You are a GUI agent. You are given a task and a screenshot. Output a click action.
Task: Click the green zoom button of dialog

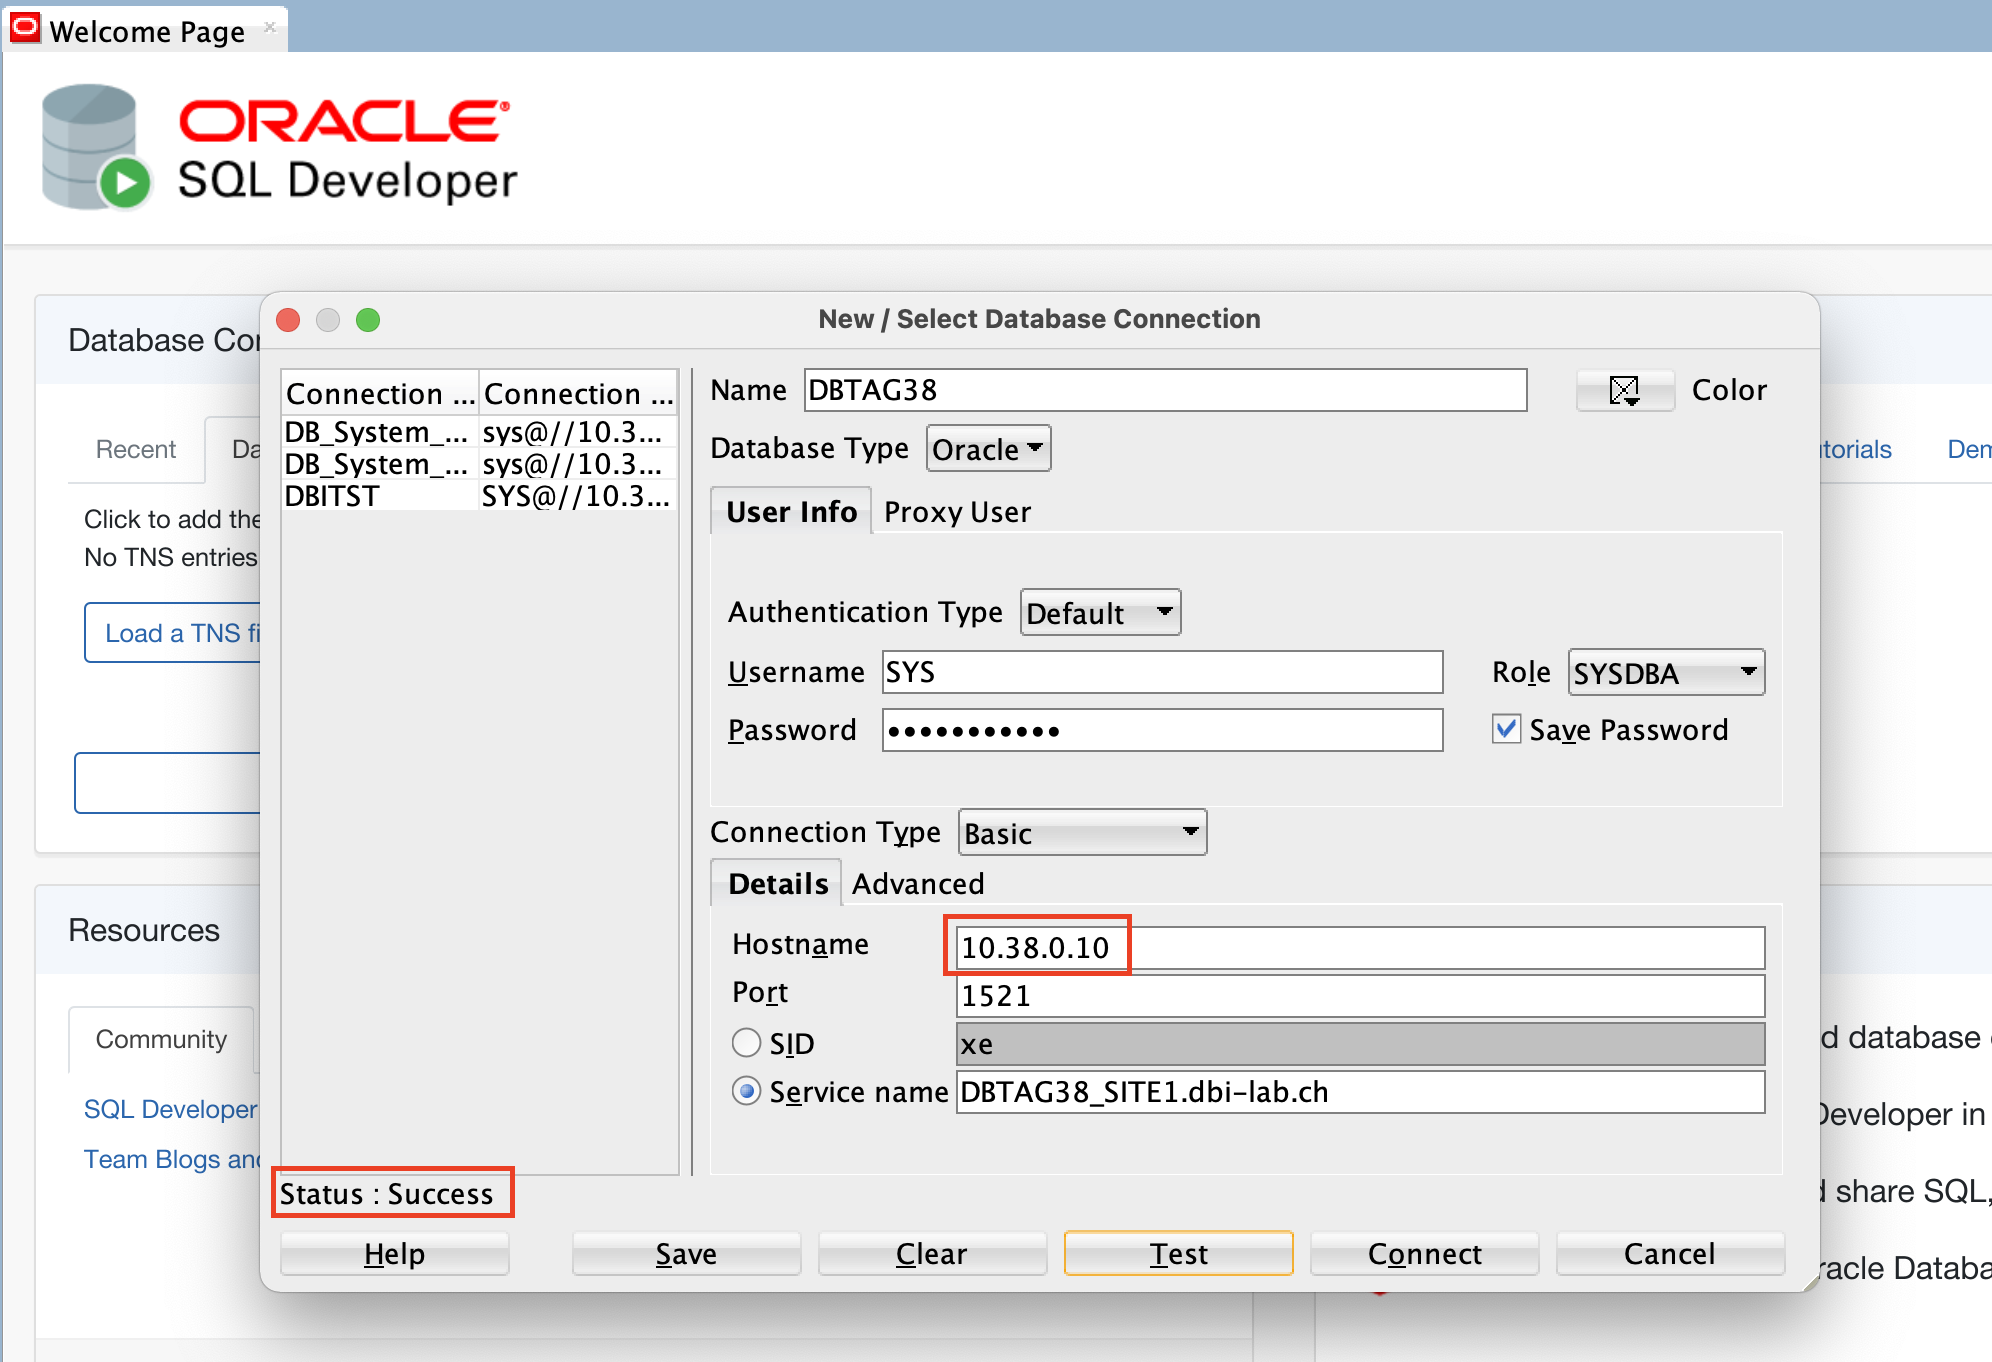(368, 320)
